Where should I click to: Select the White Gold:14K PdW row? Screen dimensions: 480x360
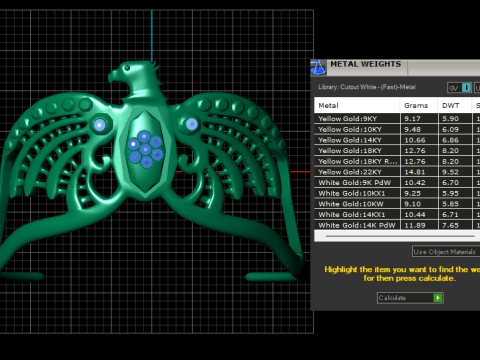(397, 225)
